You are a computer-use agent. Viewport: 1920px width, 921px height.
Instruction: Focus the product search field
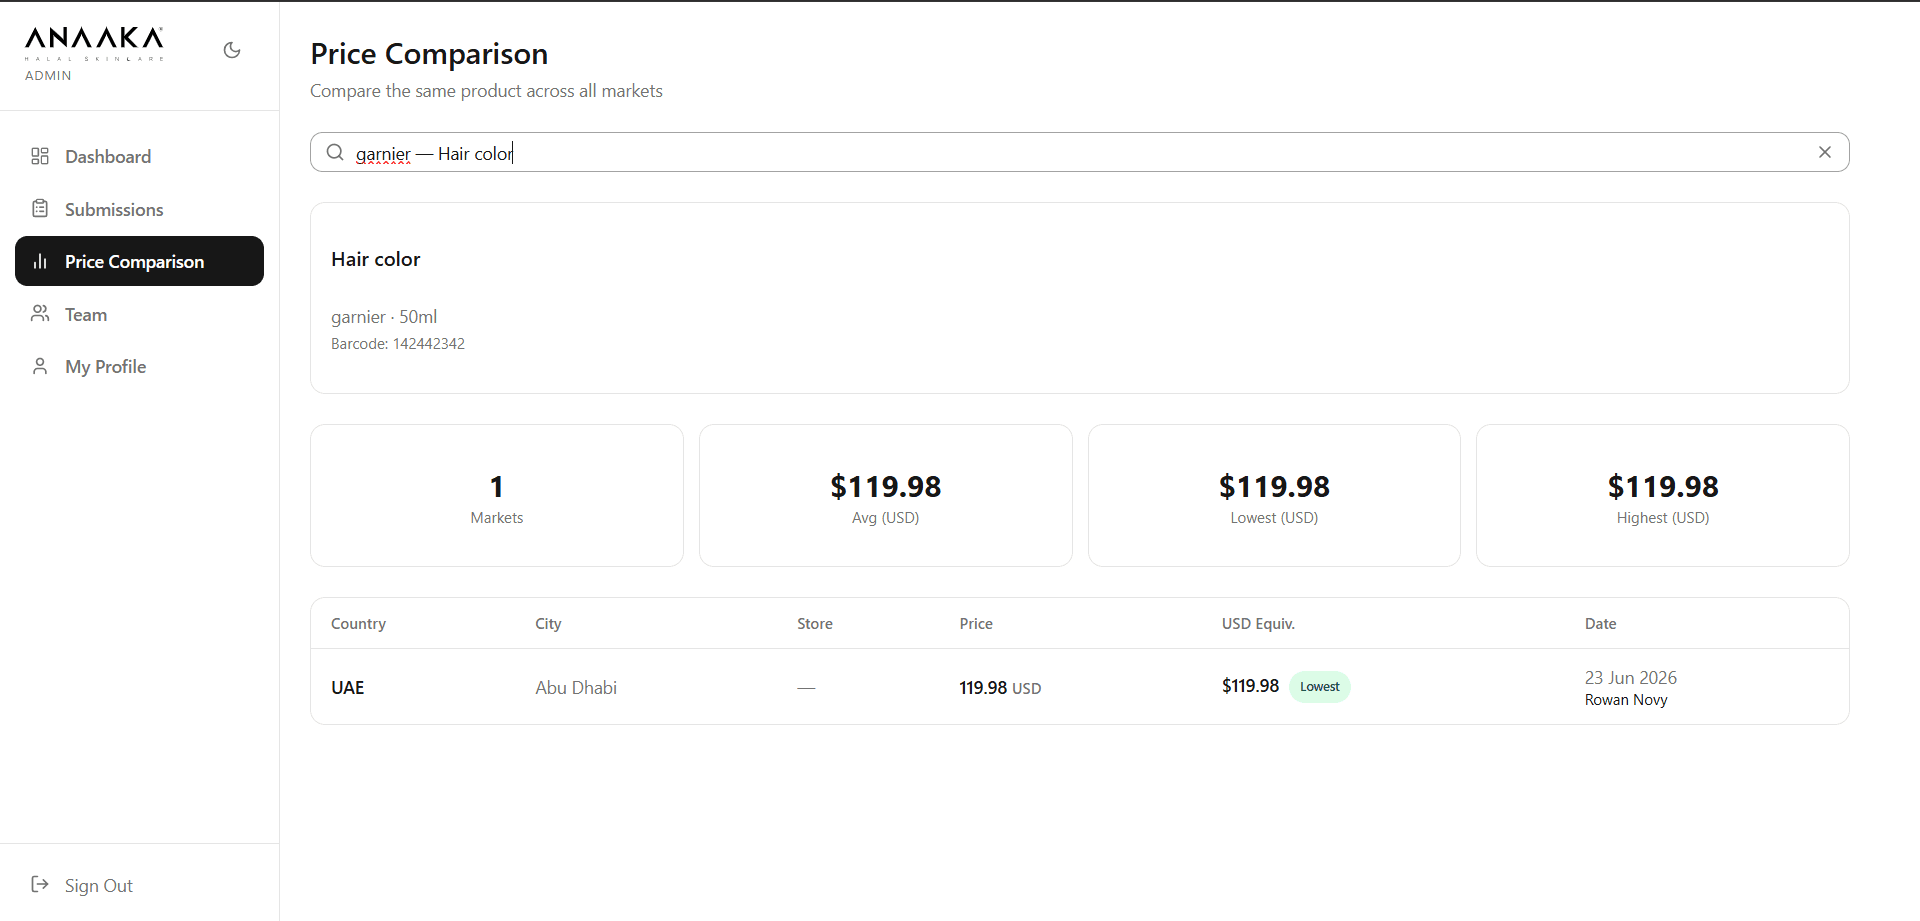click(1079, 152)
